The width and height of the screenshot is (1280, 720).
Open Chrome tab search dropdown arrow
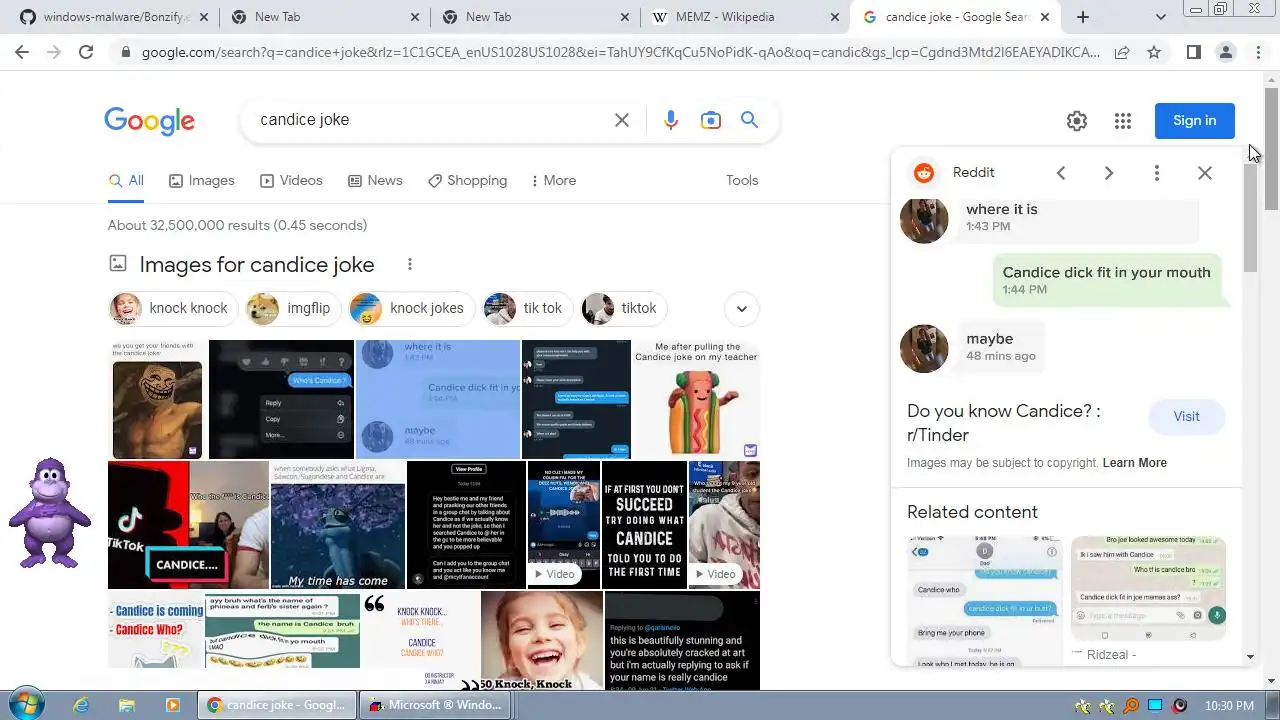pyautogui.click(x=1160, y=17)
